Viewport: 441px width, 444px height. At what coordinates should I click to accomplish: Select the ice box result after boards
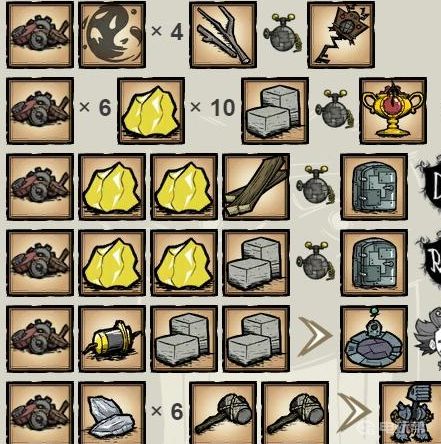(x=374, y=187)
